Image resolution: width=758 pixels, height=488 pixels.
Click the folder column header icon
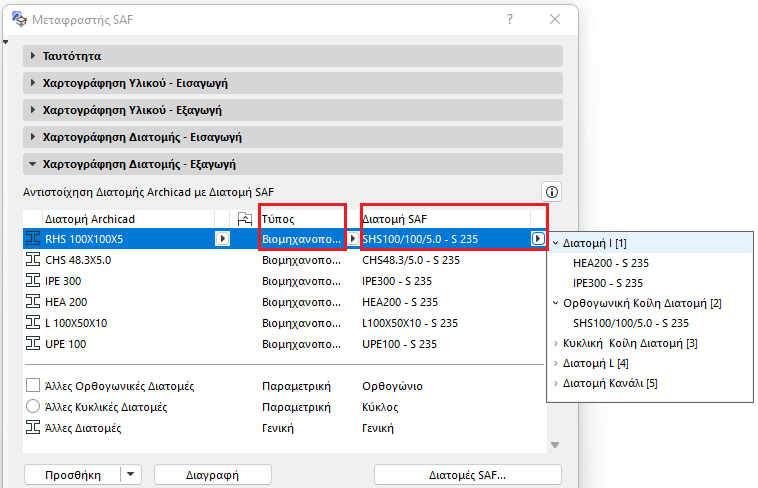pos(245,219)
